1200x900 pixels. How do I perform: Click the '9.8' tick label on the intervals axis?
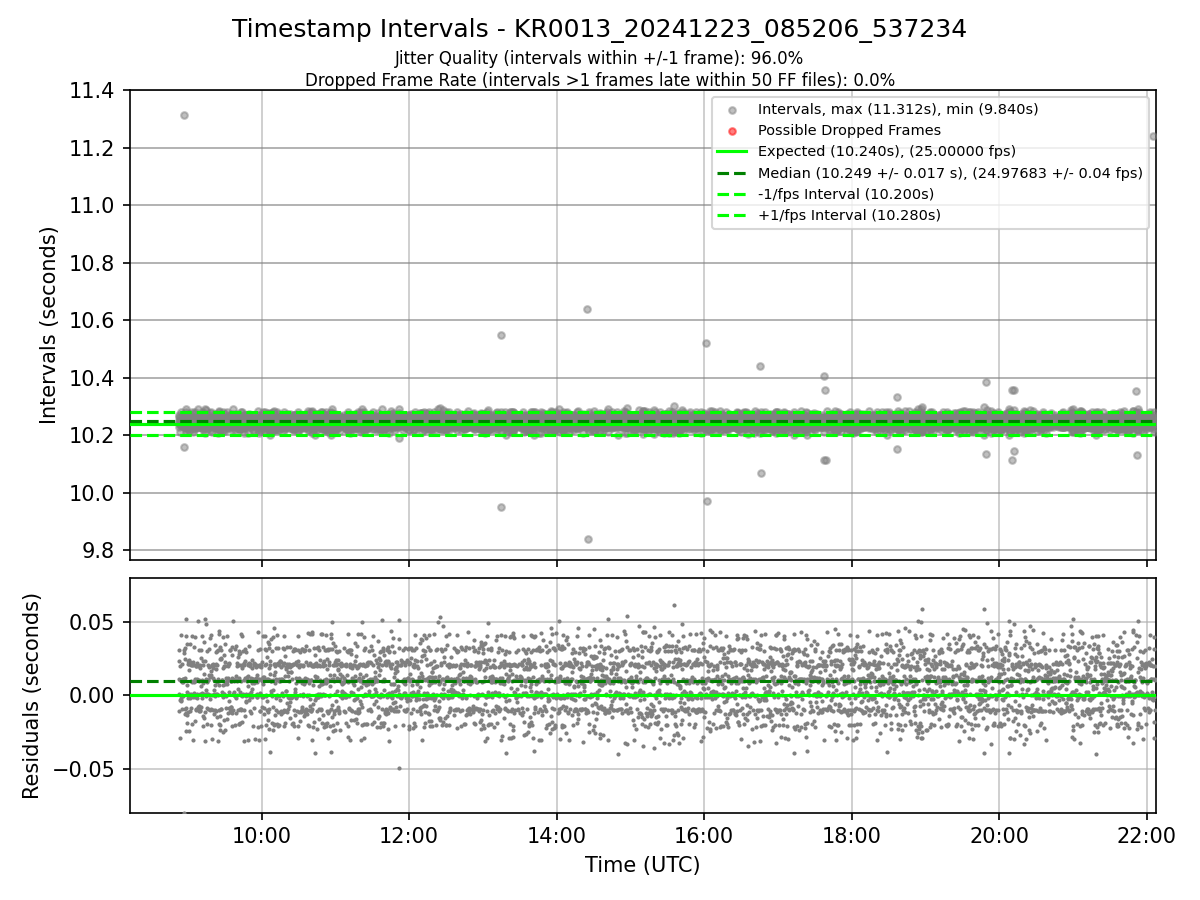click(100, 551)
